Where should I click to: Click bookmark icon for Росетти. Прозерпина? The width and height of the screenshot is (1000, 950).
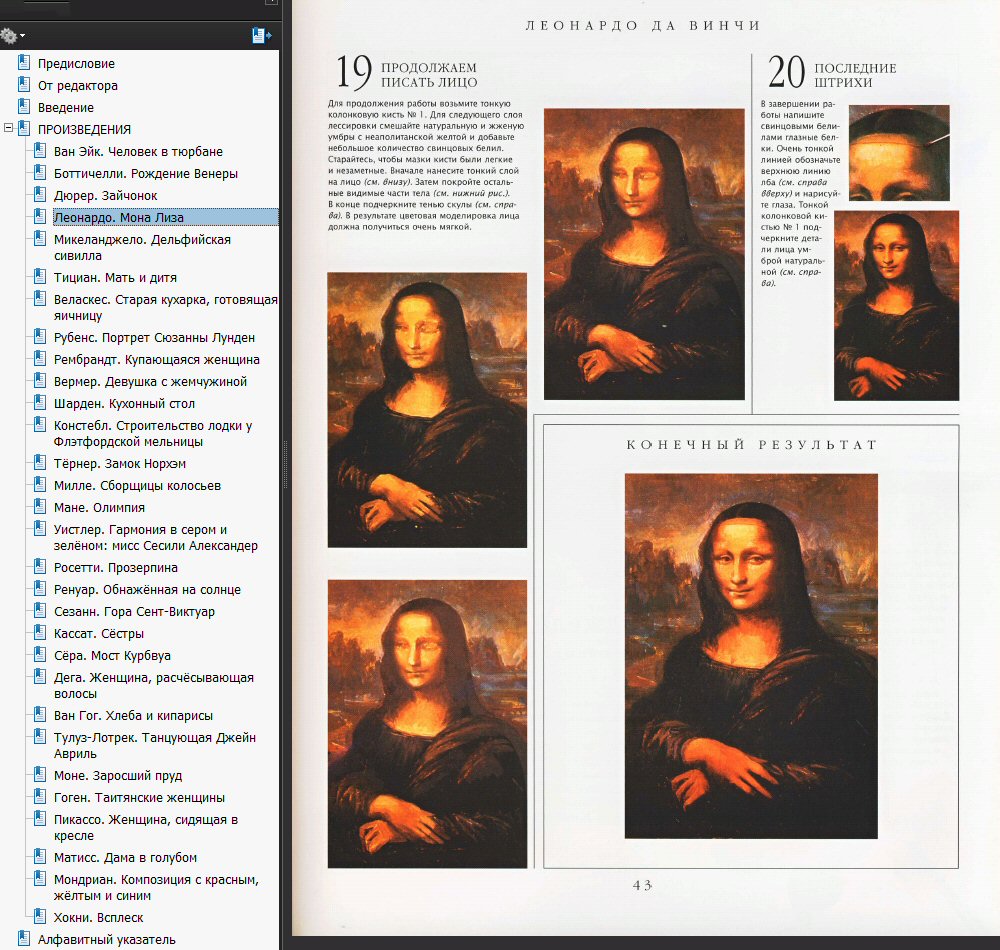click(x=40, y=567)
